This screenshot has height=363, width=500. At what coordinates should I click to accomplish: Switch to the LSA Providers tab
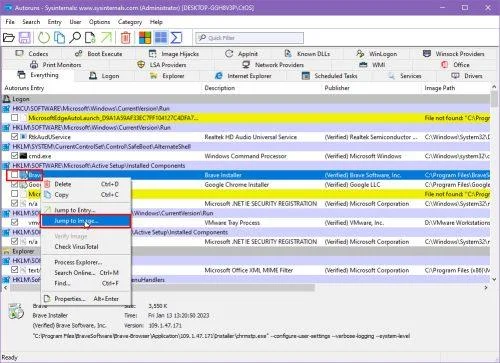coord(162,65)
